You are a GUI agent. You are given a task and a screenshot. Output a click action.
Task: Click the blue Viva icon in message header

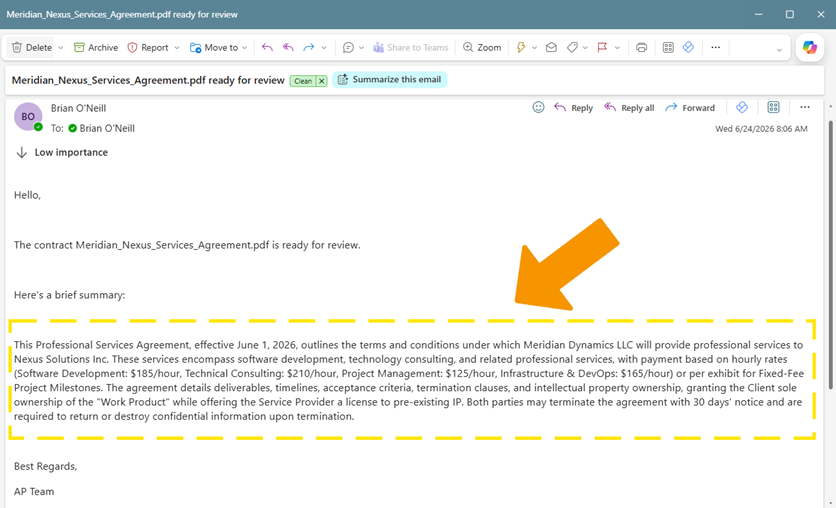[x=742, y=108]
